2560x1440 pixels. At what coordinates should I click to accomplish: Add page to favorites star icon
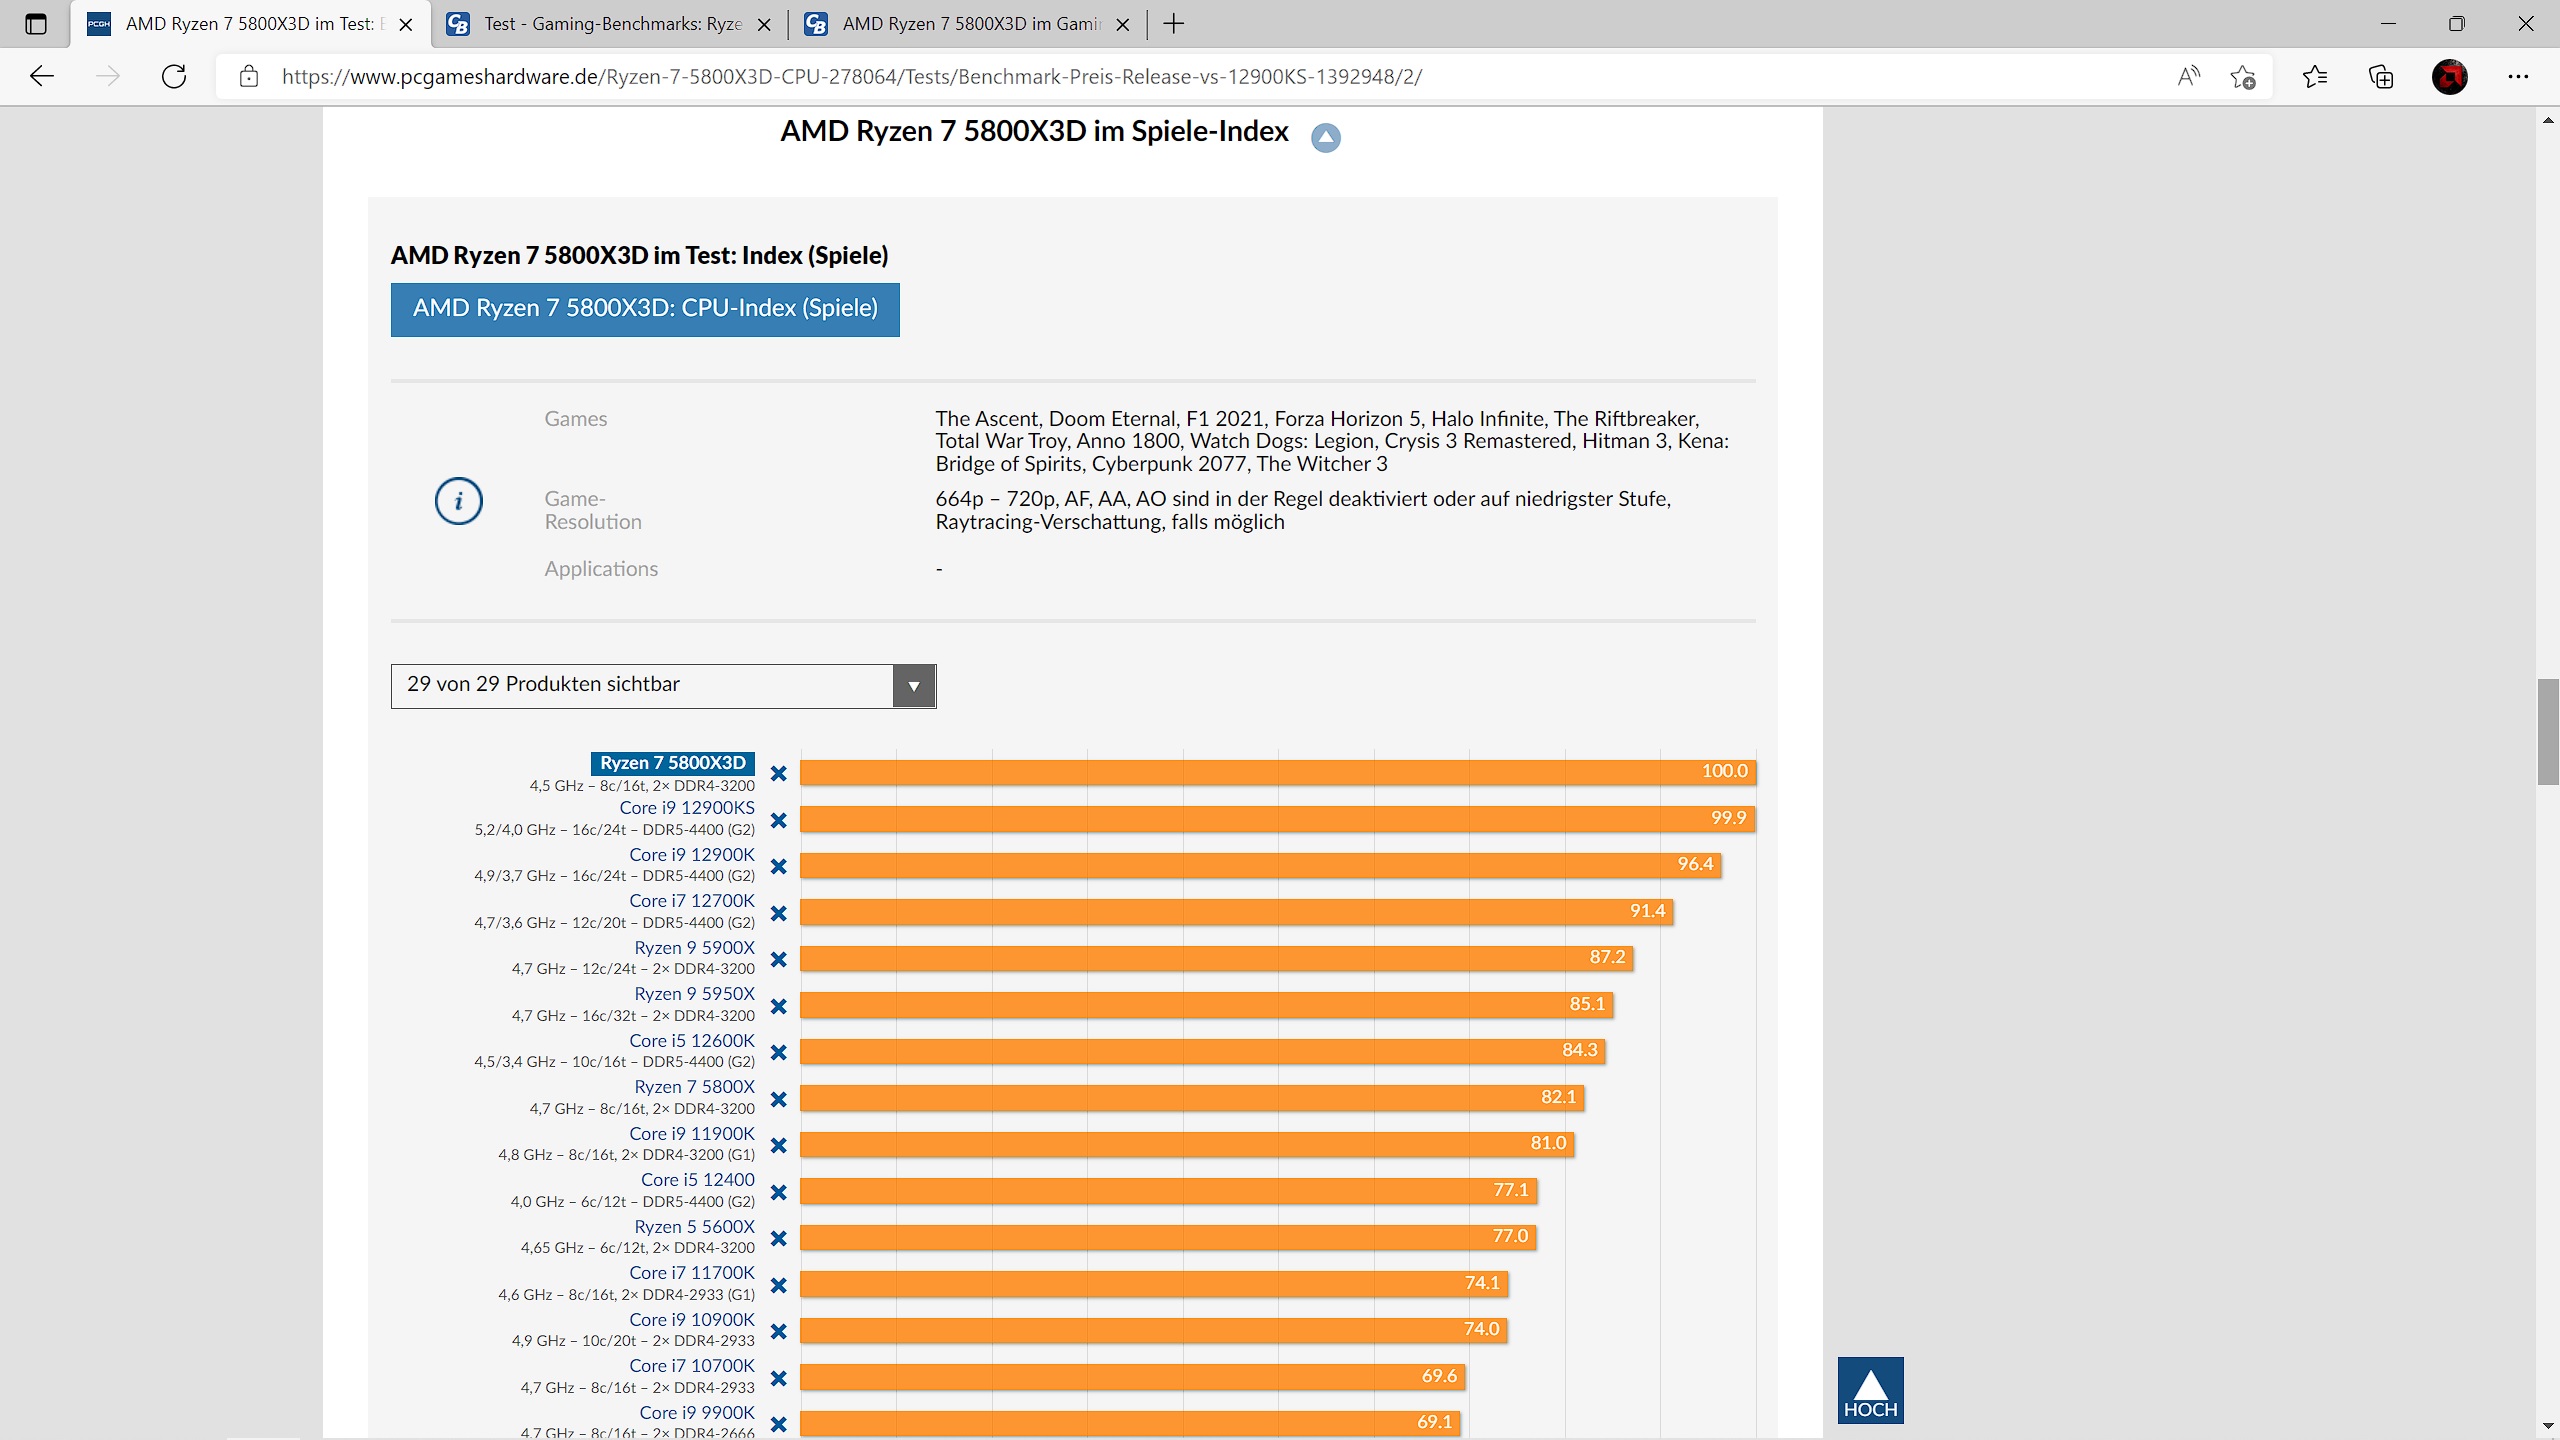tap(2242, 77)
